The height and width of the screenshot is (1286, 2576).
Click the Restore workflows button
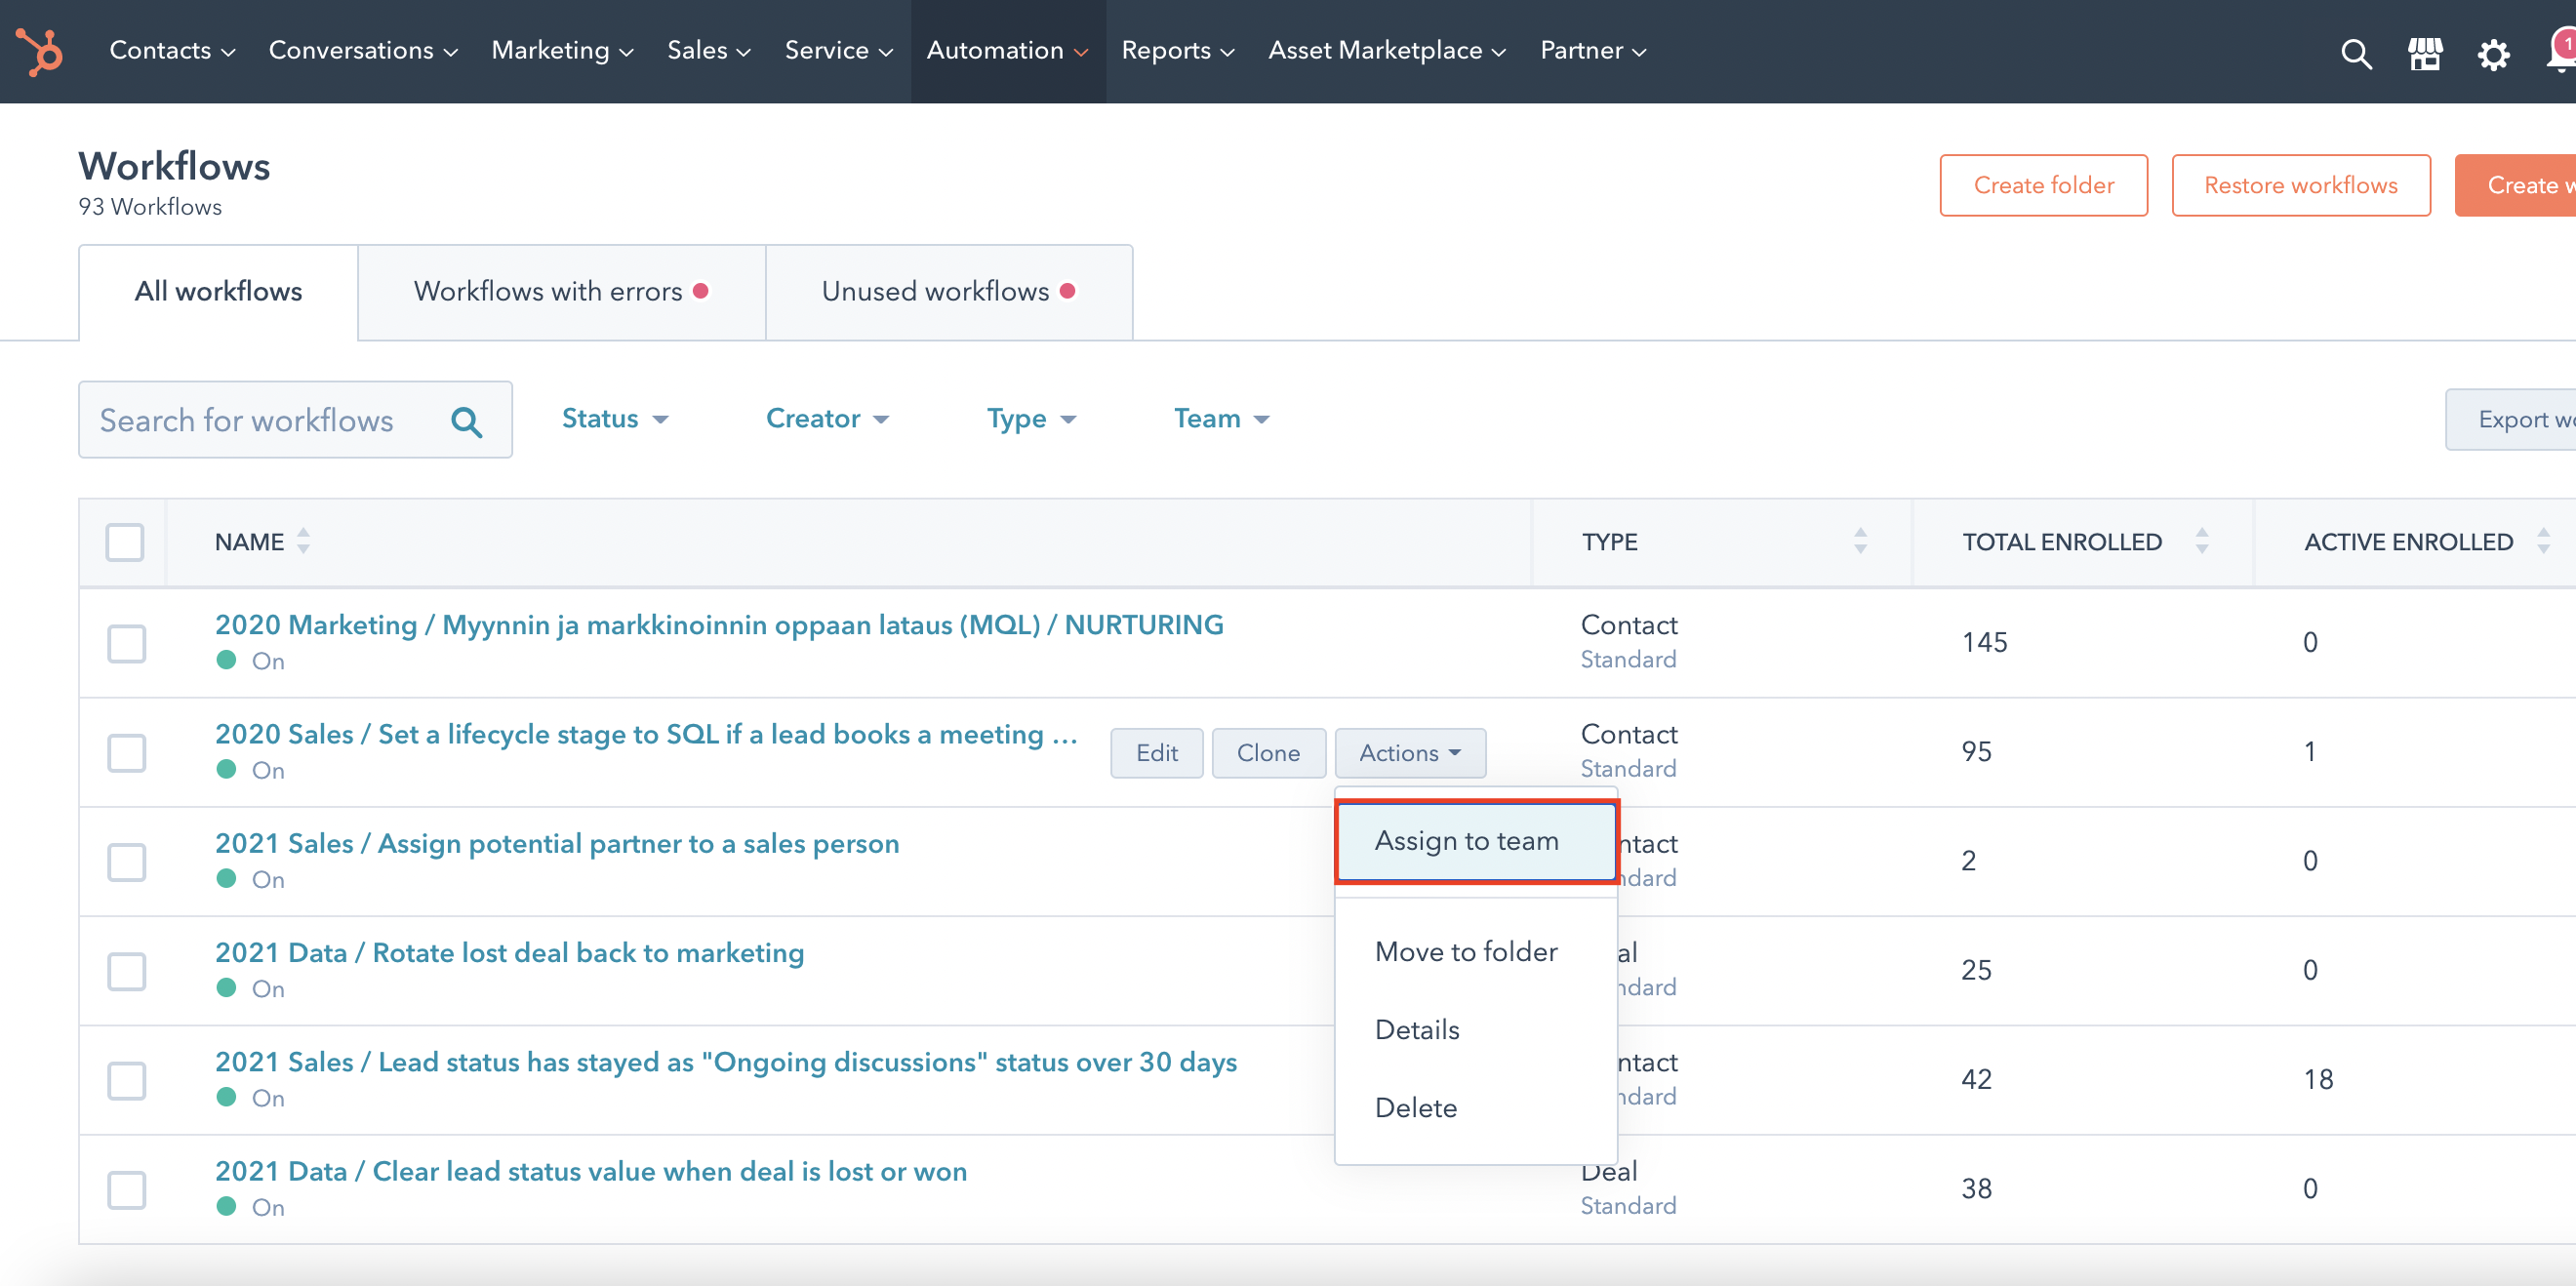pyautogui.click(x=2302, y=185)
